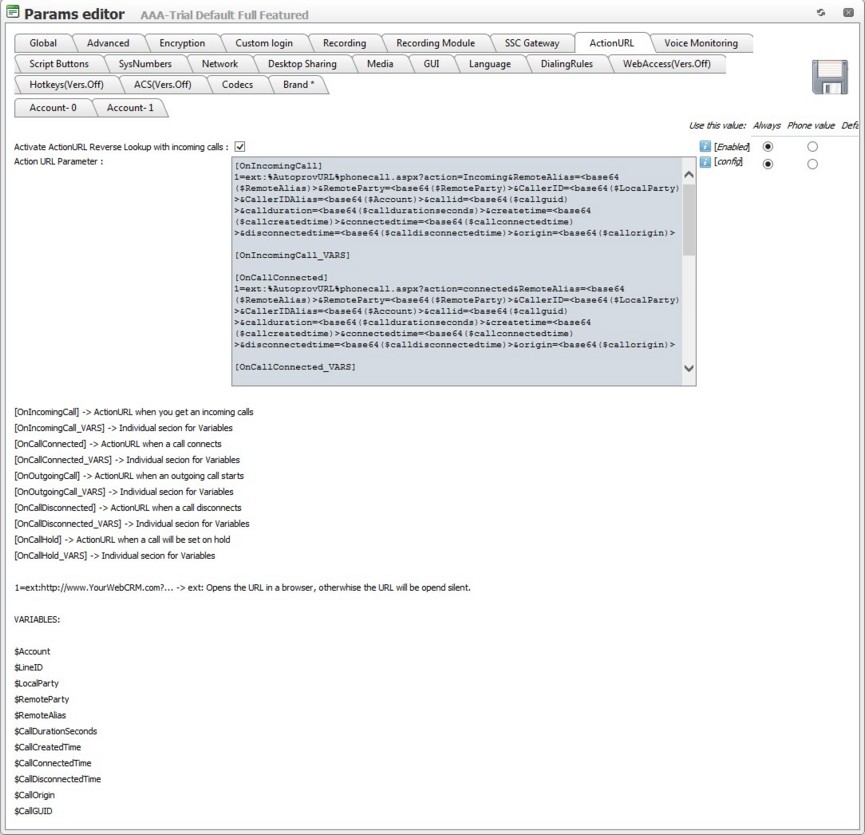Click the info icon next to [config]
The image size is (865, 835).
coord(705,163)
